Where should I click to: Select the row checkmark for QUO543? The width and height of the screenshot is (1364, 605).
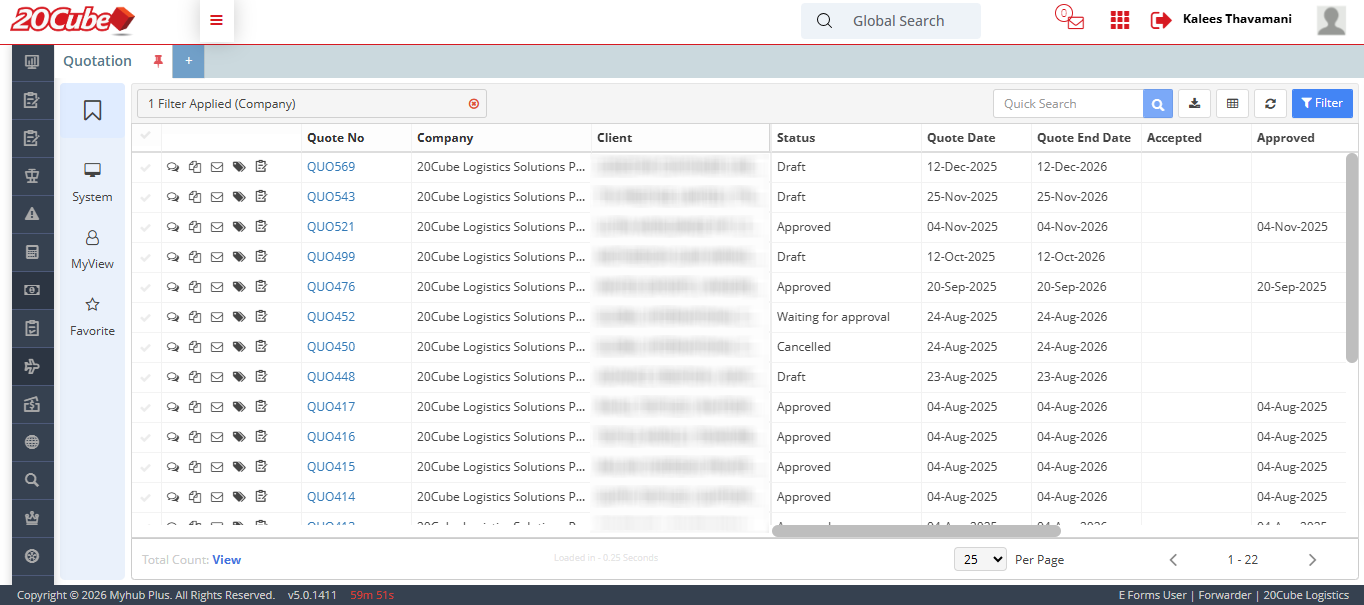146,197
